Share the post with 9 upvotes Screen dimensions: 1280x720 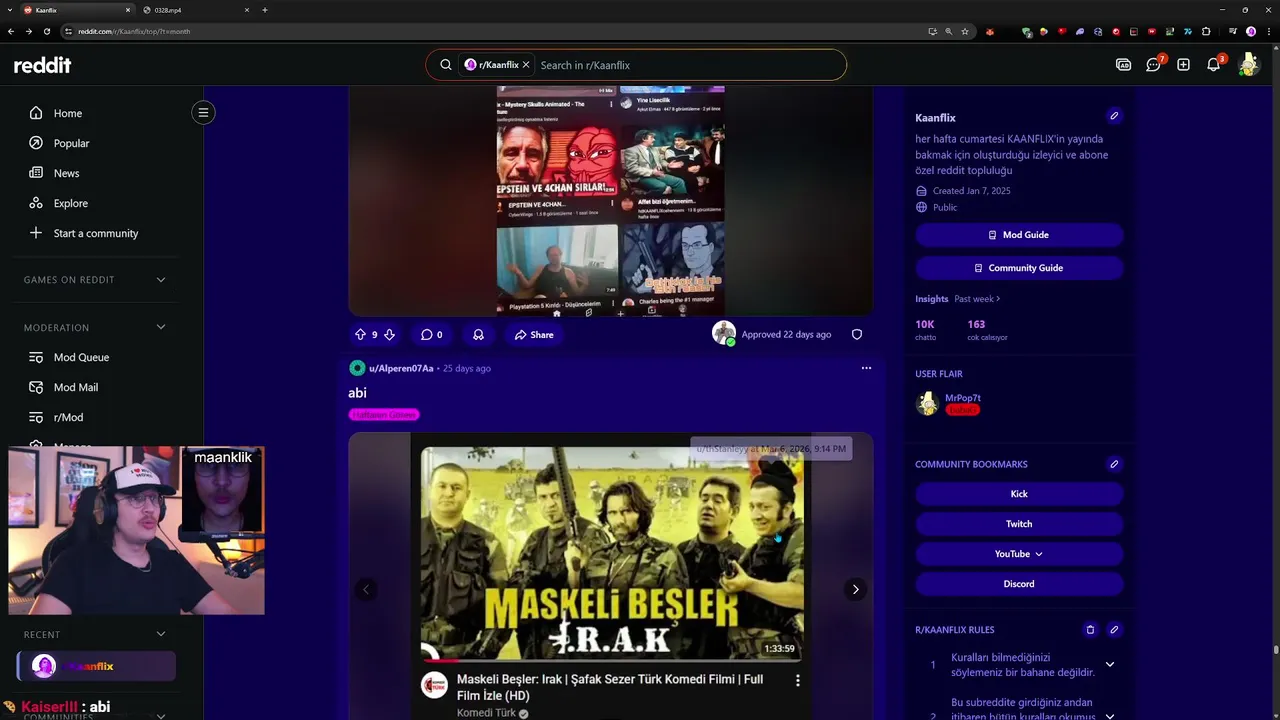point(534,335)
